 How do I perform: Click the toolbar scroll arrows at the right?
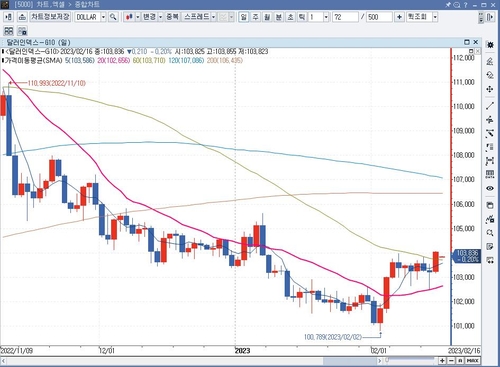(481, 17)
